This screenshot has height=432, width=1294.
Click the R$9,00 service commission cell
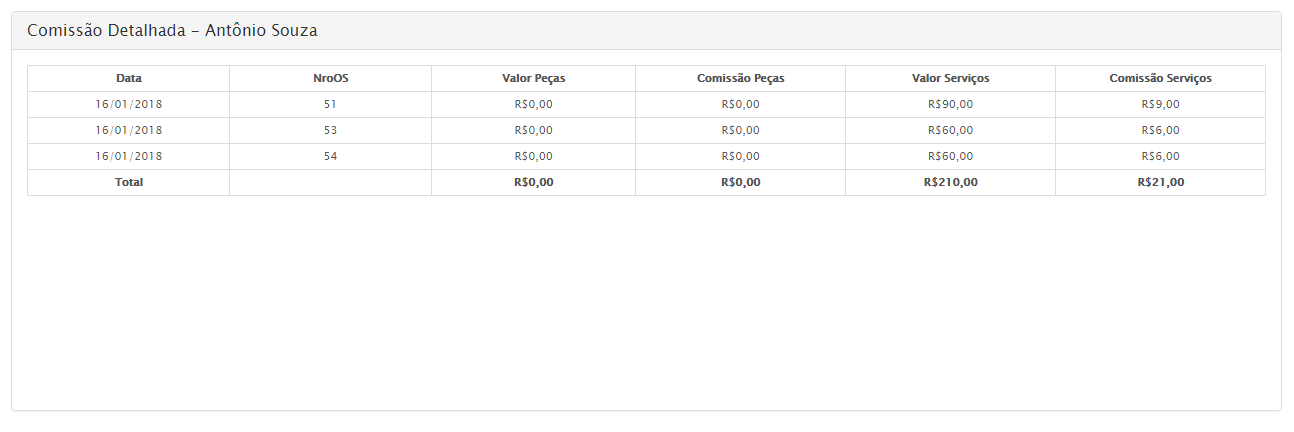pyautogui.click(x=1160, y=104)
